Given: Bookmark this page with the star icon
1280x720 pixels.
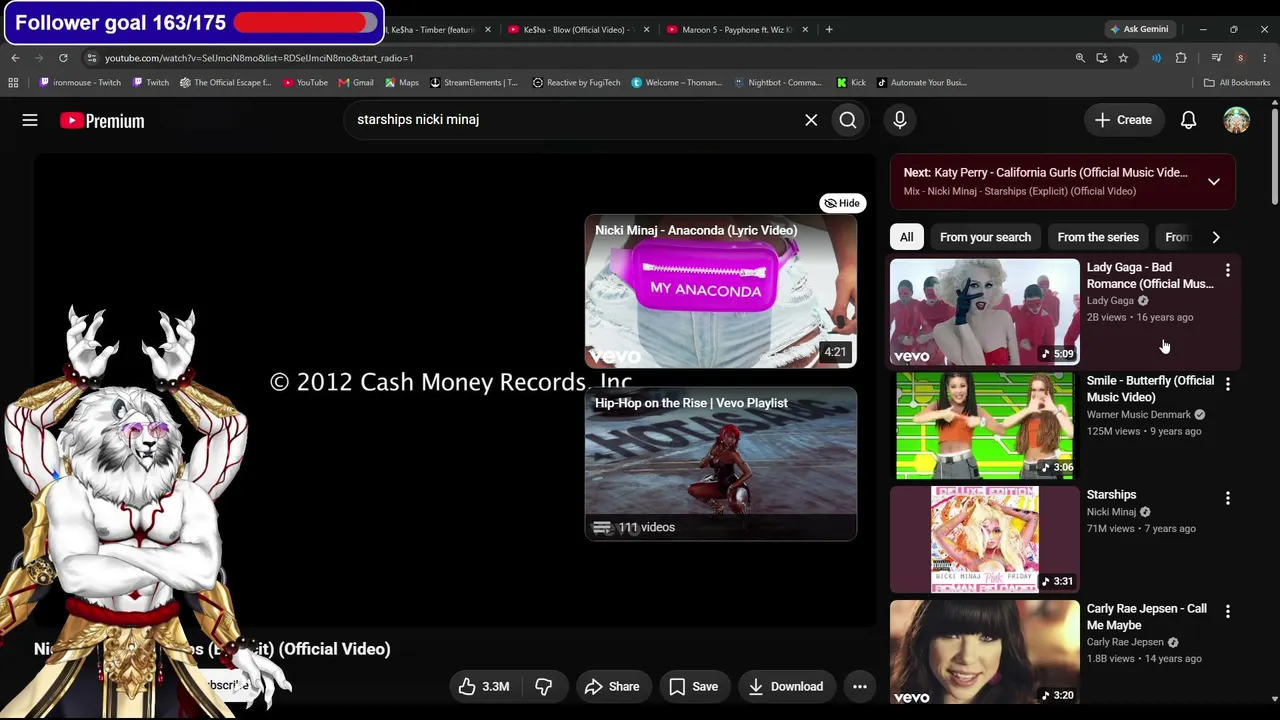Looking at the screenshot, I should click(1123, 58).
